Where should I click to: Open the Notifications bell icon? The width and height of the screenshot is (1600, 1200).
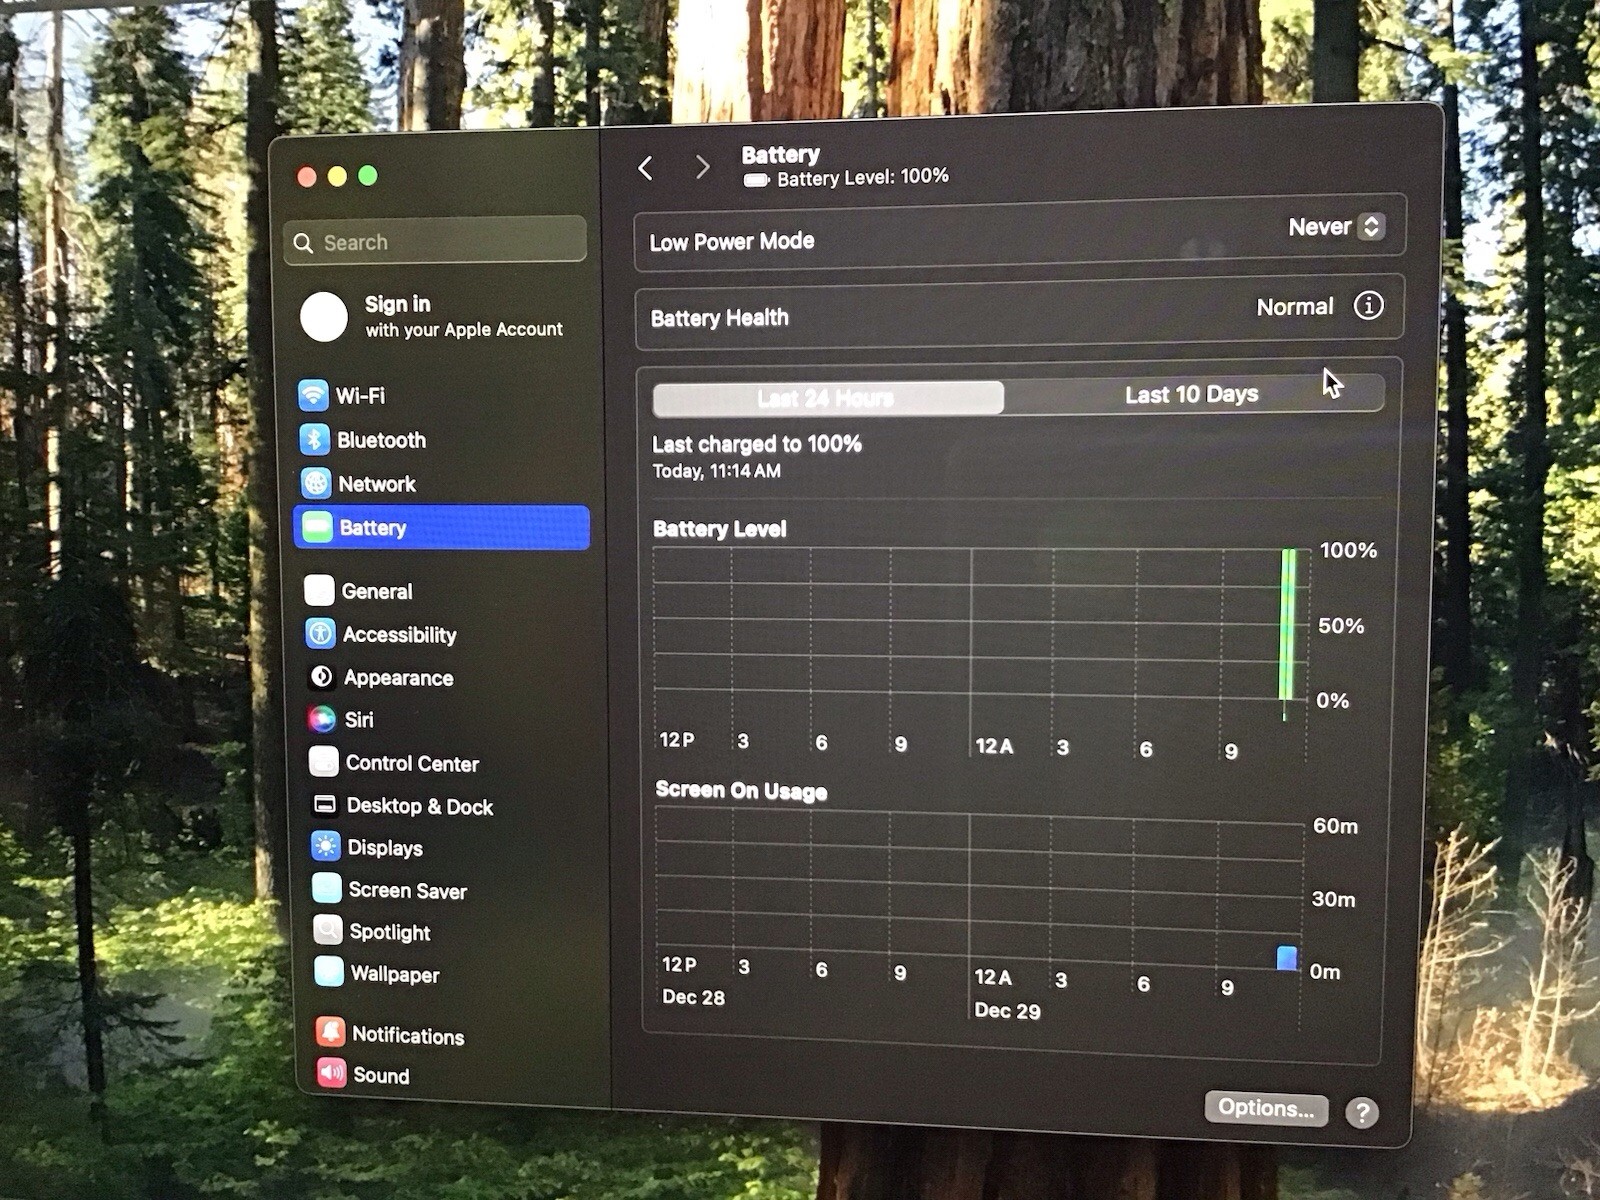point(330,1032)
